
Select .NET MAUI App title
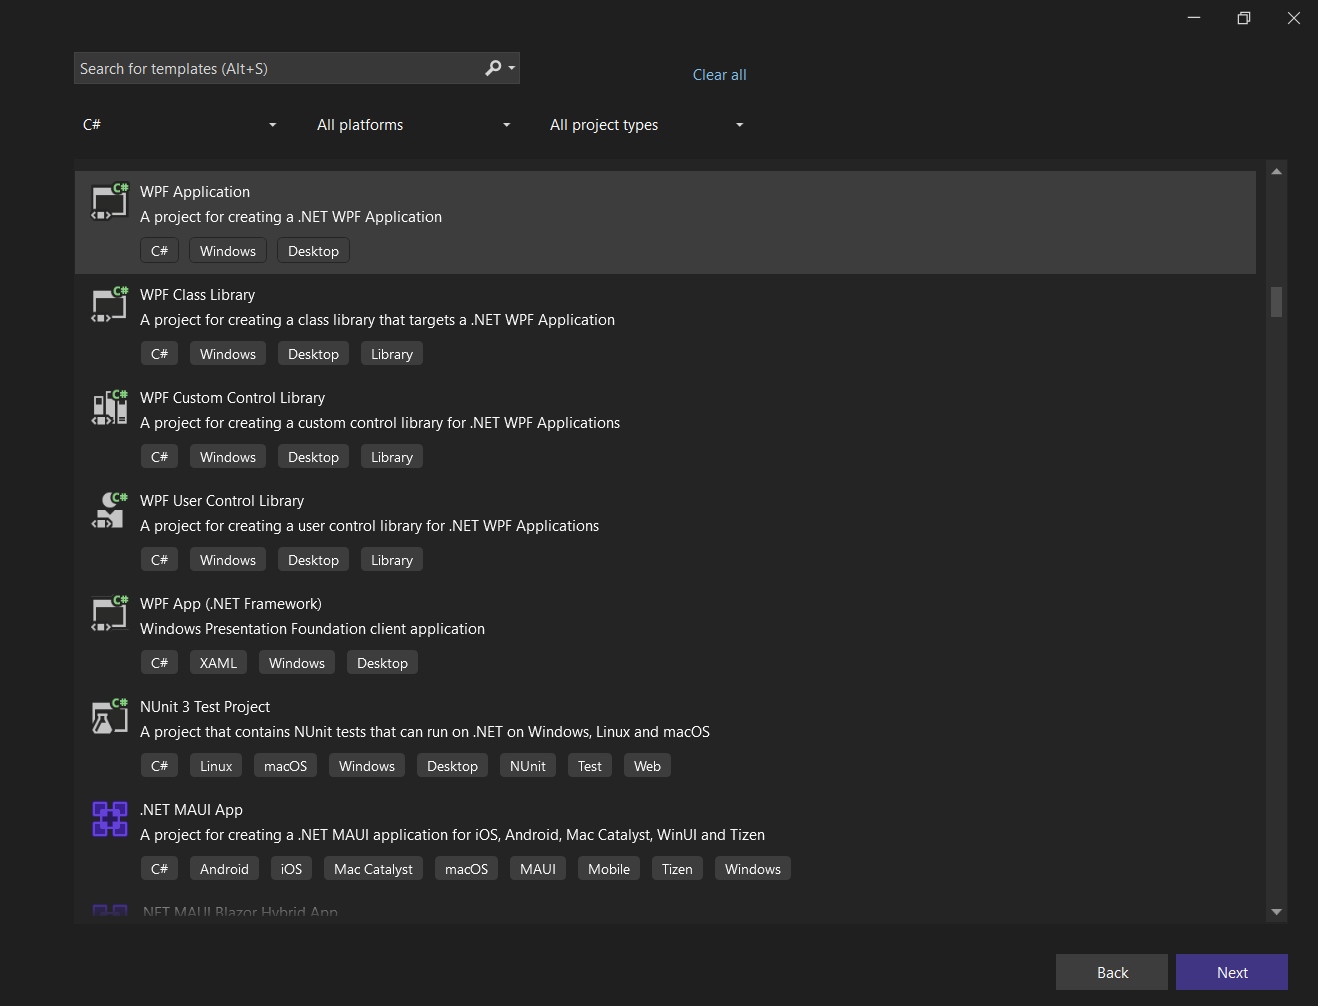click(x=191, y=810)
